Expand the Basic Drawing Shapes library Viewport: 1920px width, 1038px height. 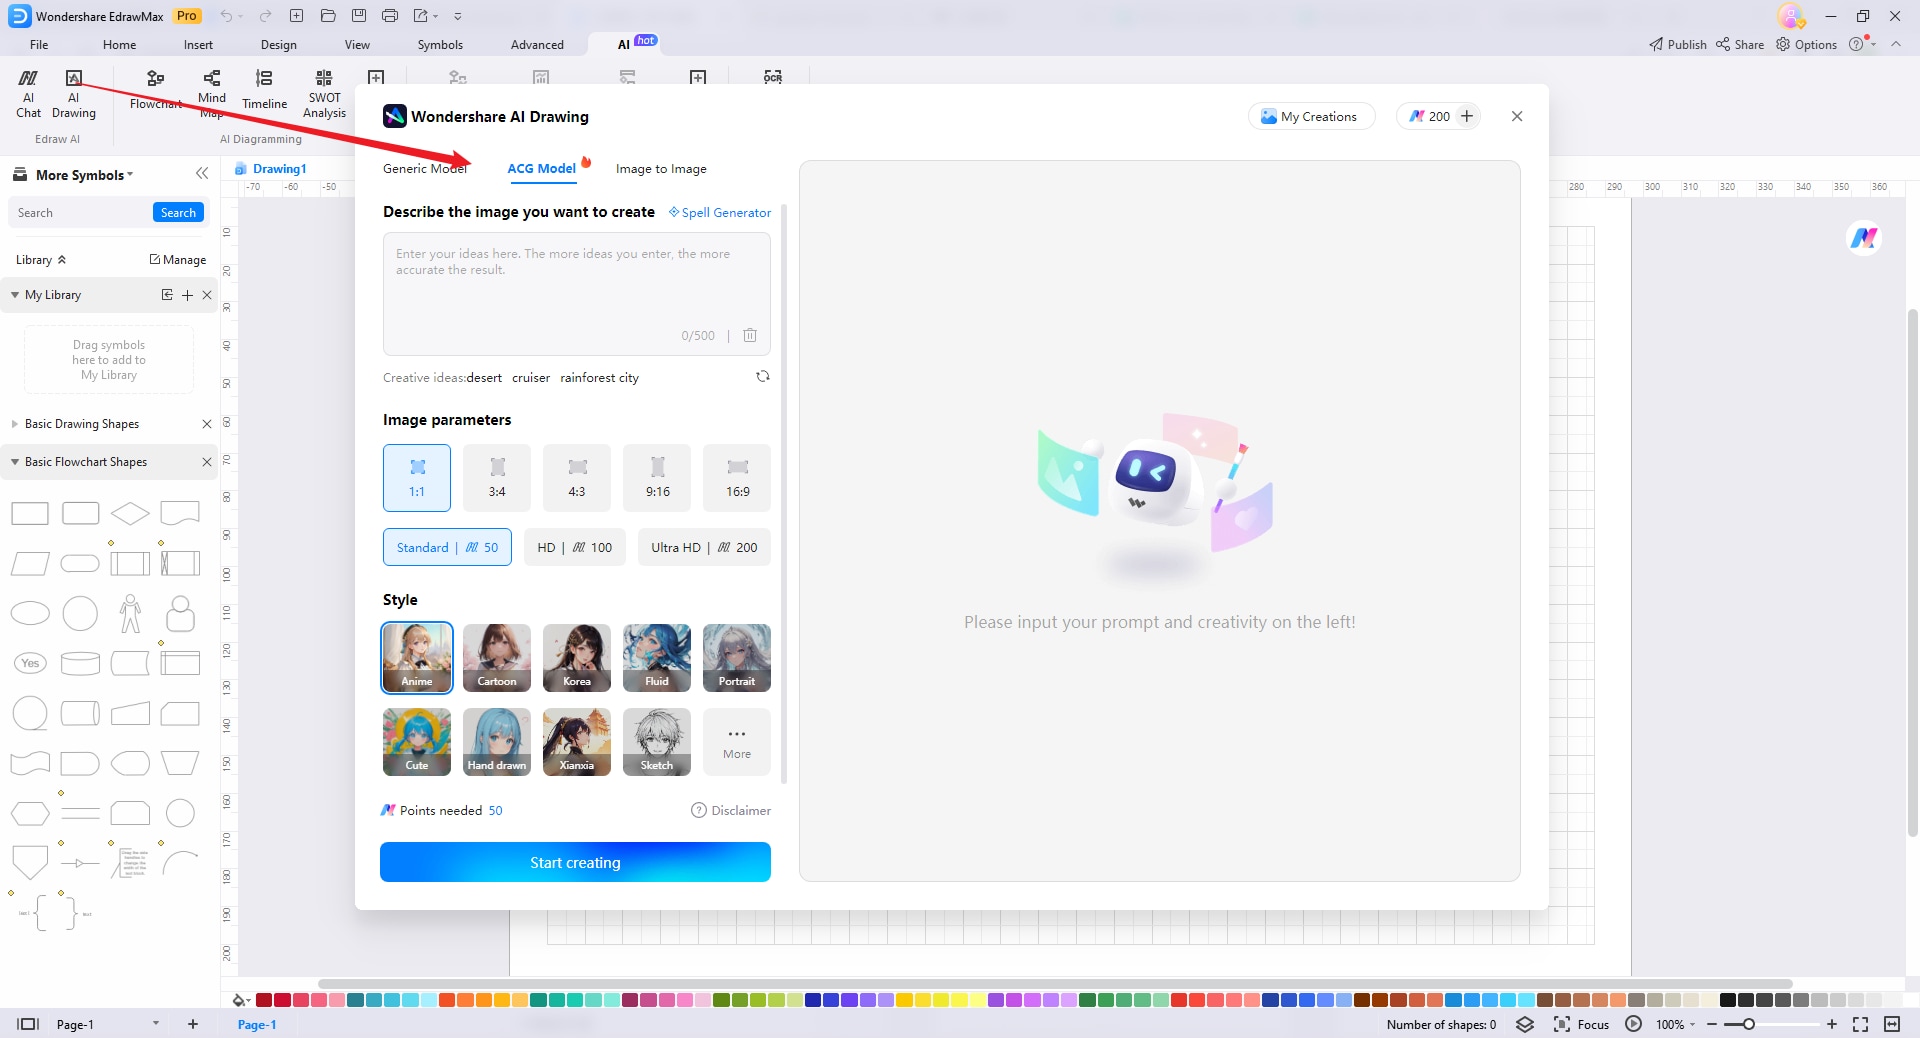pos(15,424)
